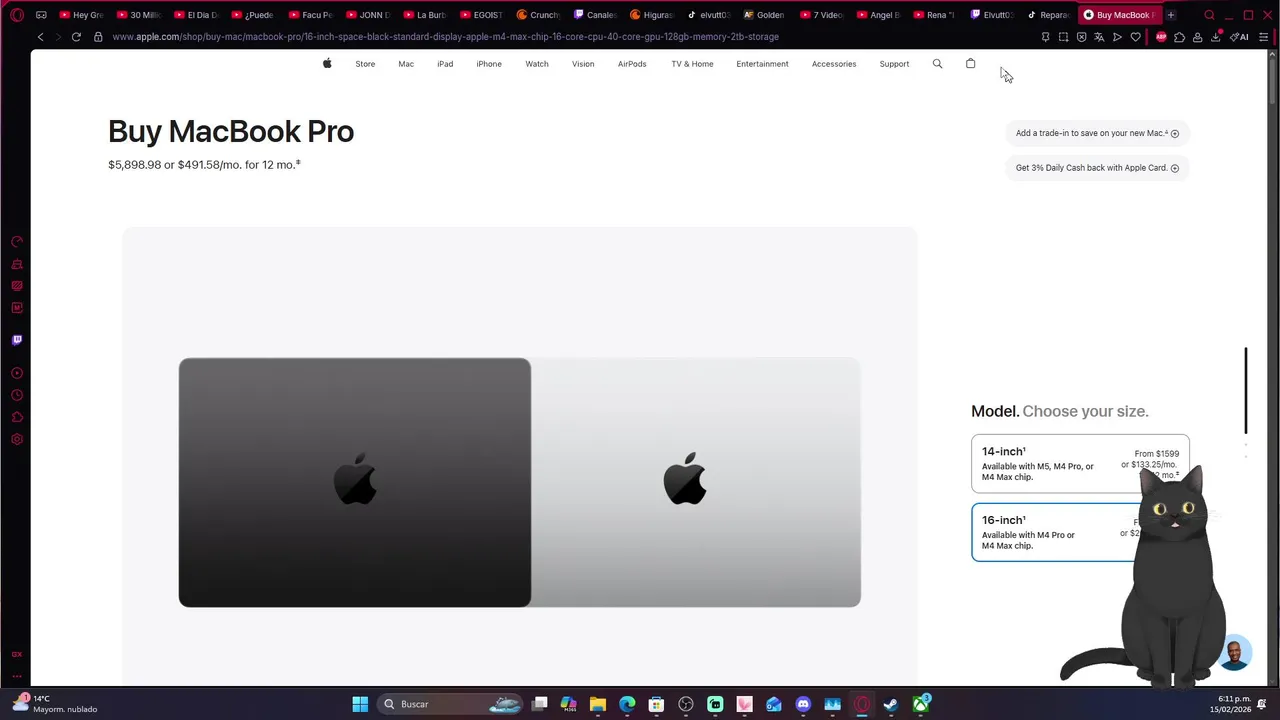1280x720 pixels.
Task: Open the Xbox app on the taskbar
Action: [920, 704]
